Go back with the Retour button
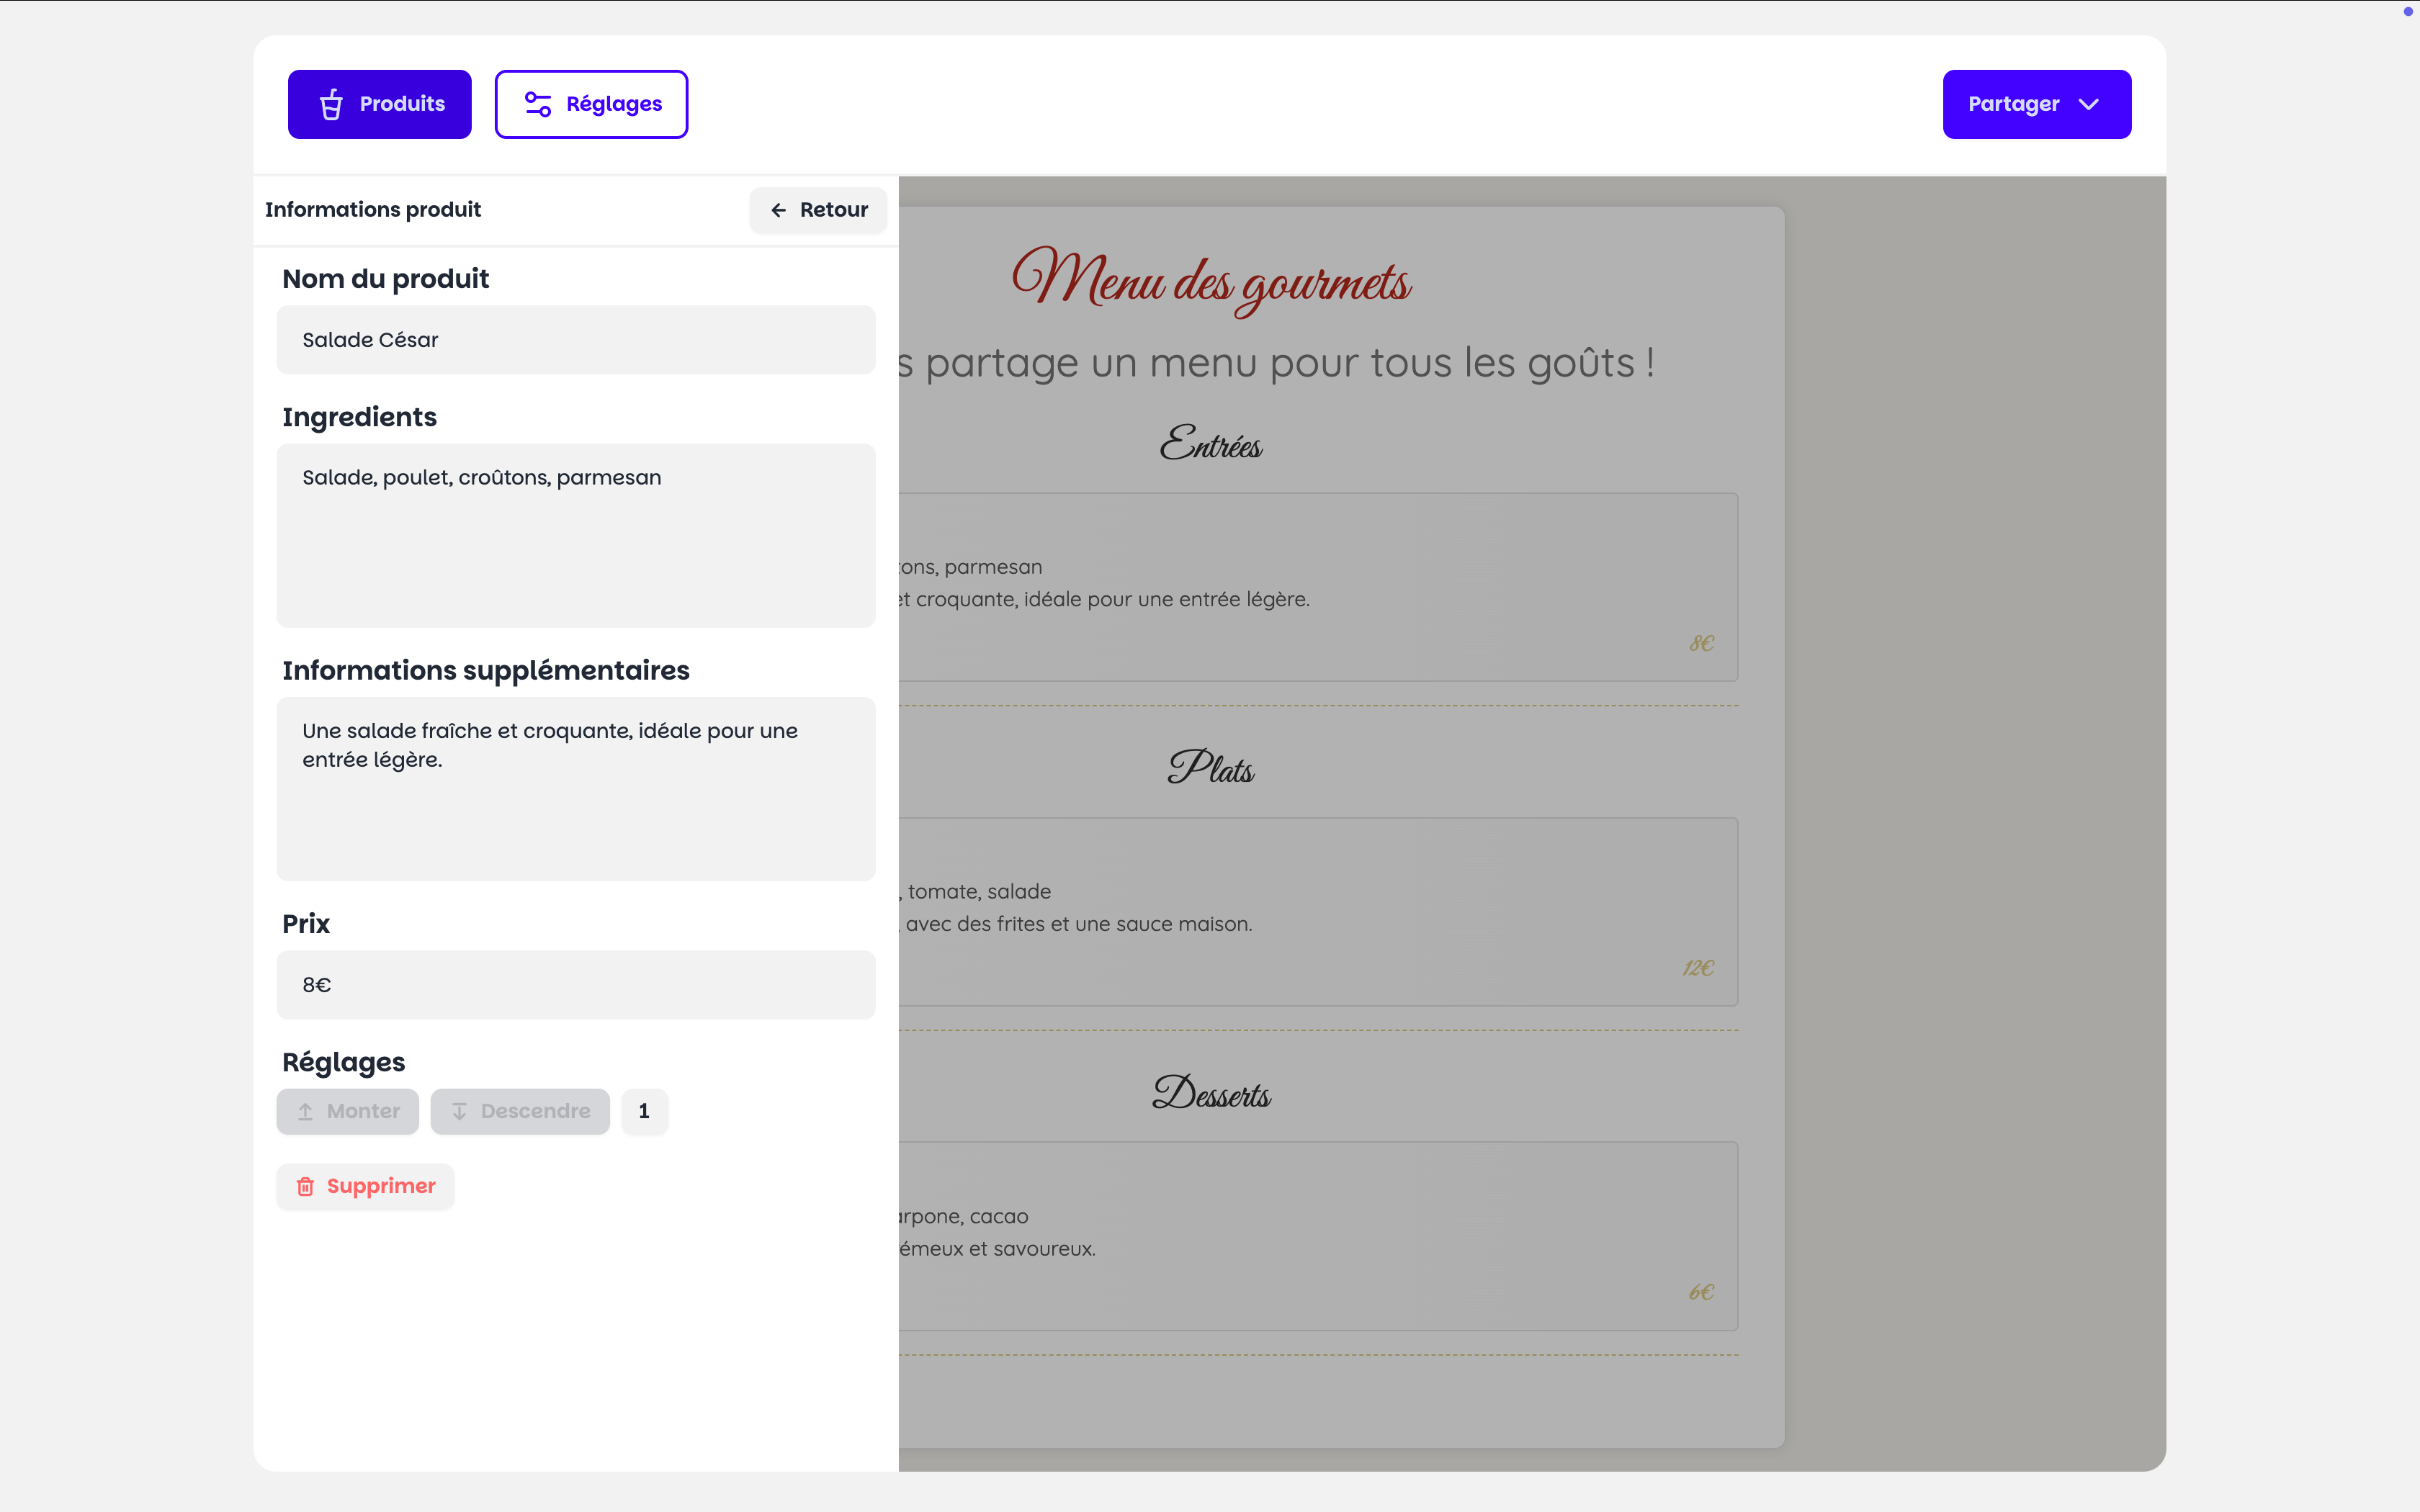Screen dimensions: 2420x1512 (x=818, y=210)
